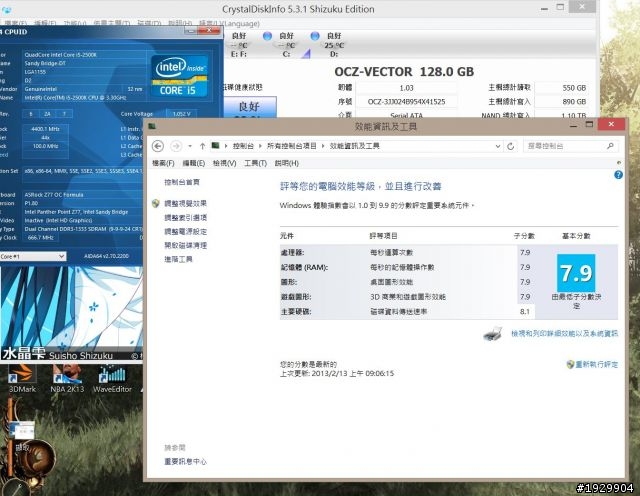Select the 控制台 breadcrumb
640x496 pixels.
[243, 146]
